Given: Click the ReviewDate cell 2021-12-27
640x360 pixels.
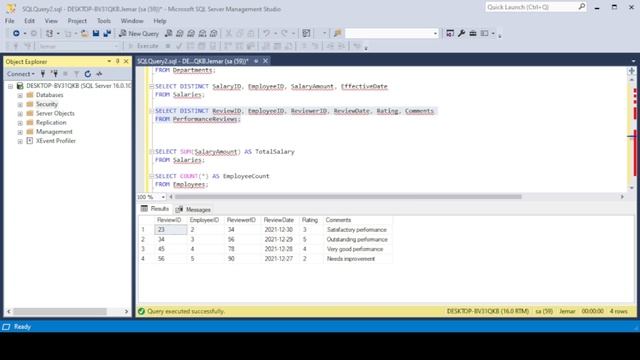Looking at the screenshot, I should click(280, 259).
